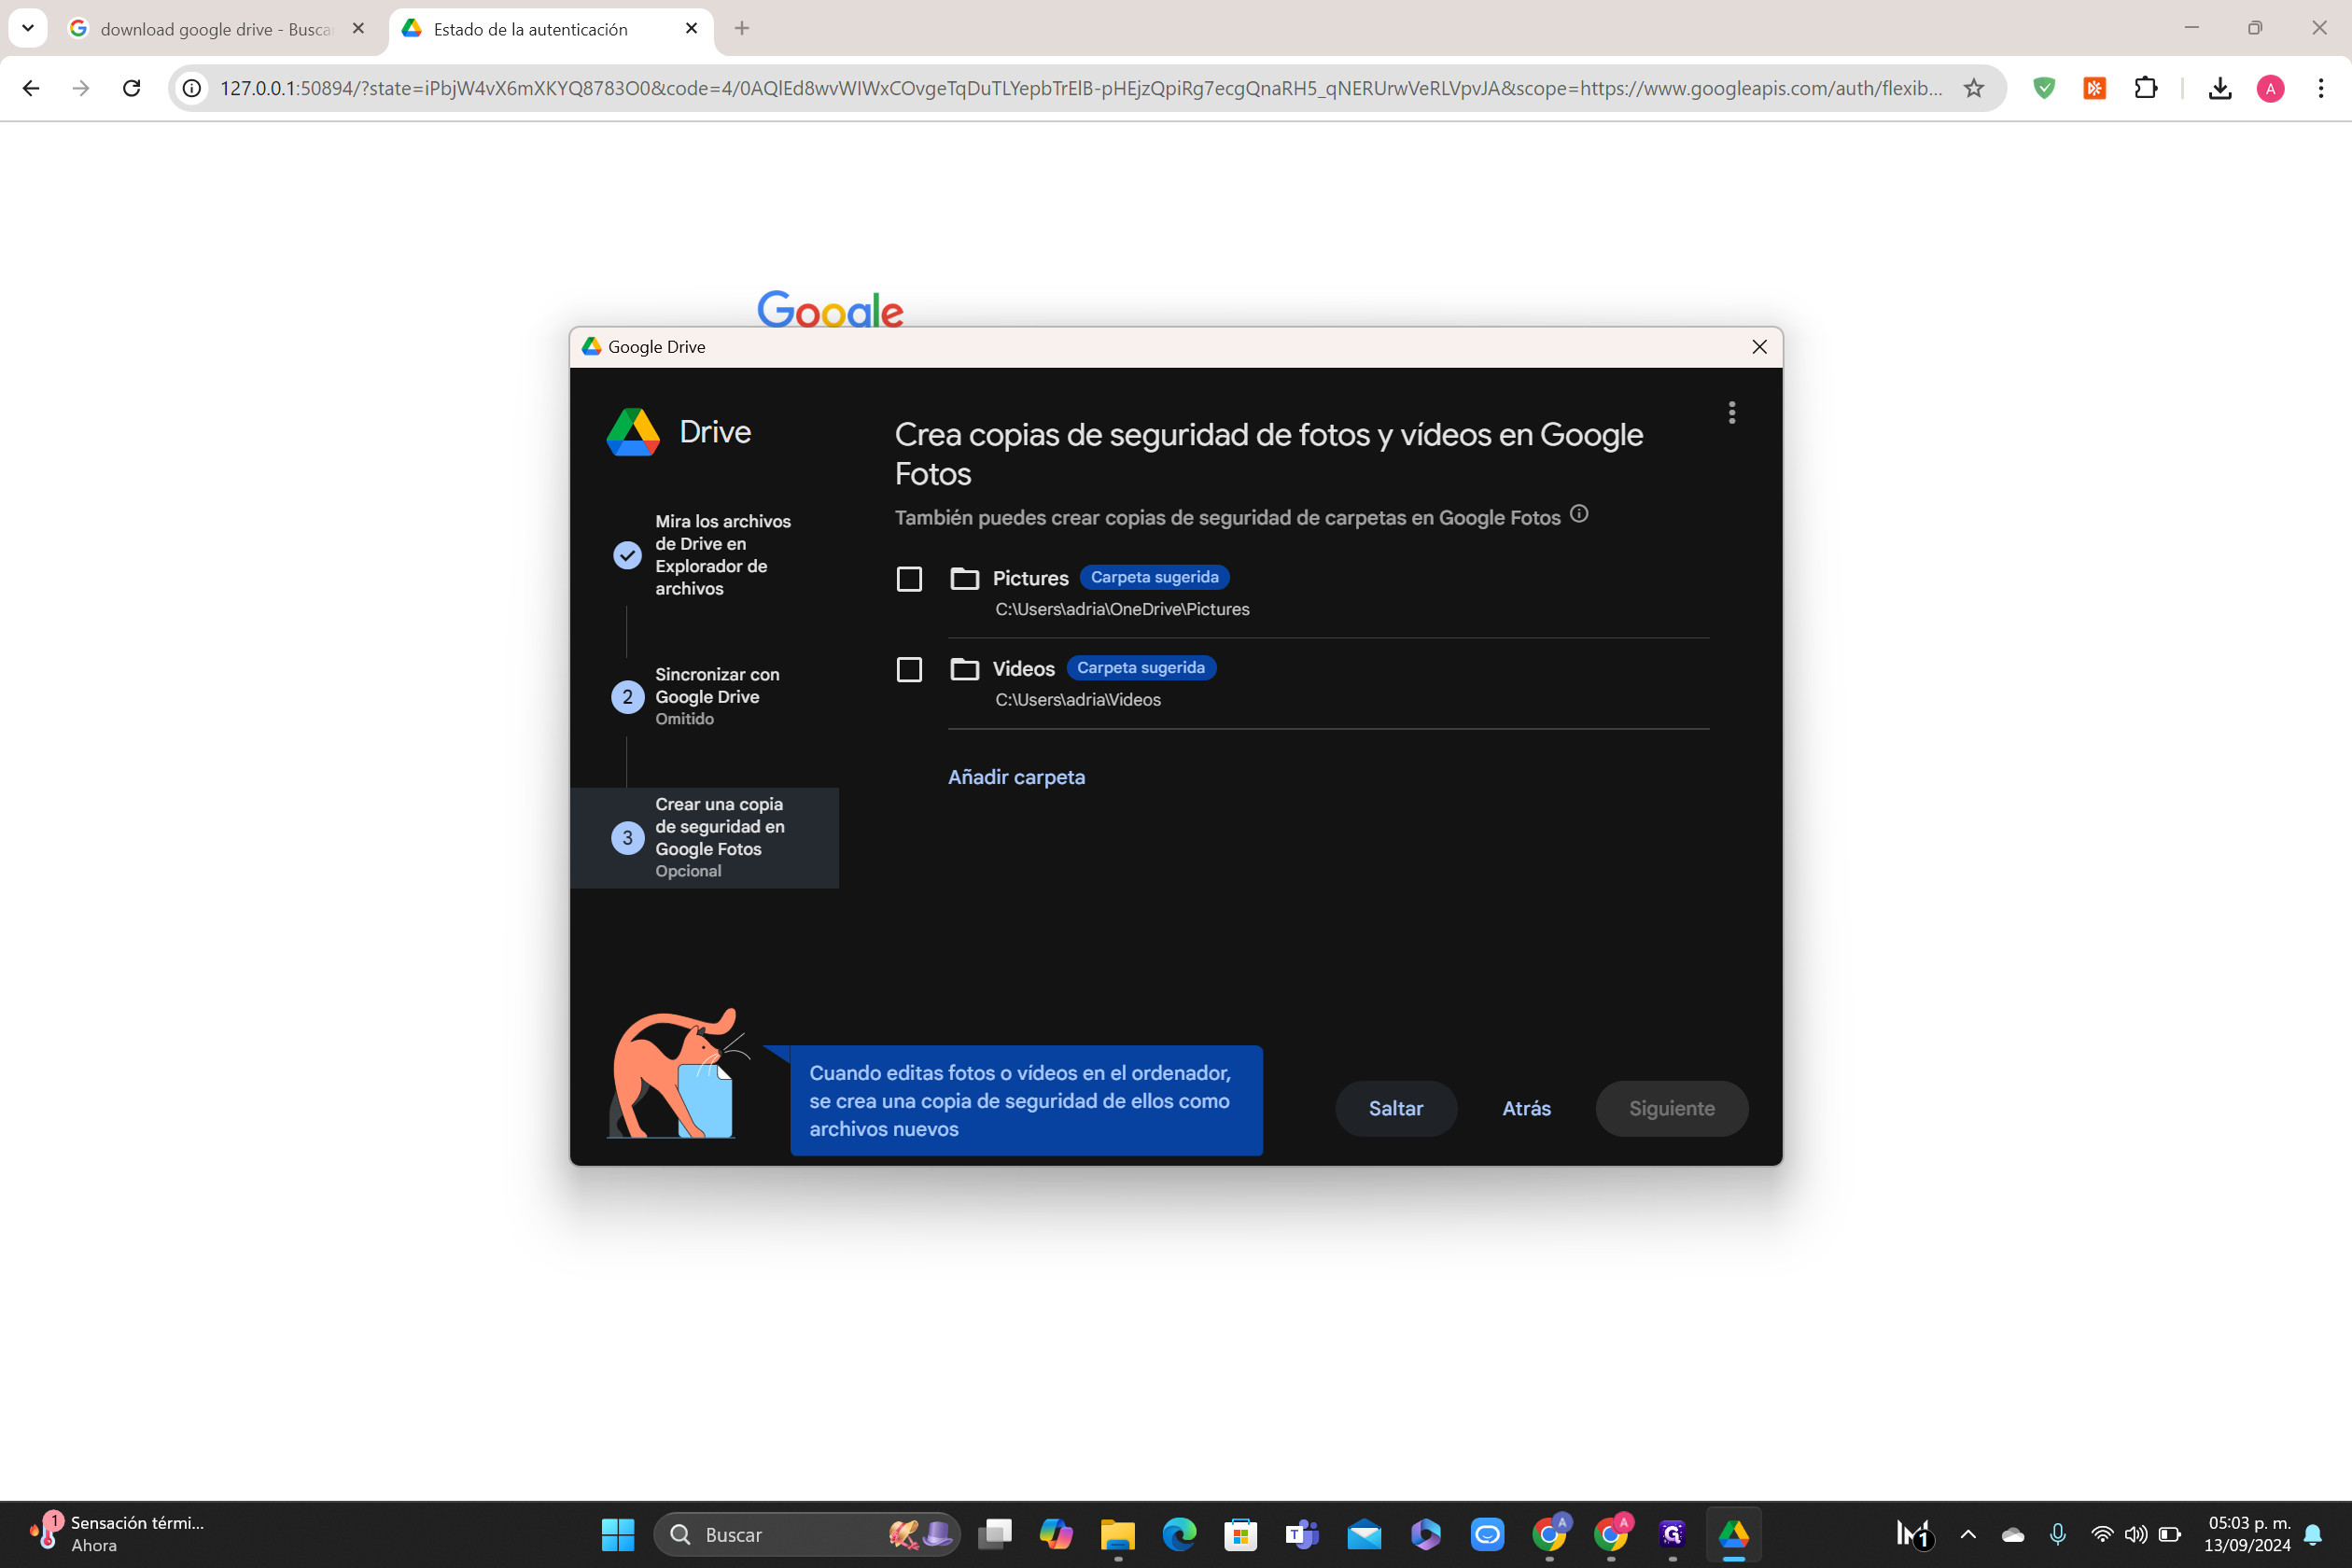Open the Mail app from the taskbar
This screenshot has height=1568, width=2352.
coord(1364,1534)
